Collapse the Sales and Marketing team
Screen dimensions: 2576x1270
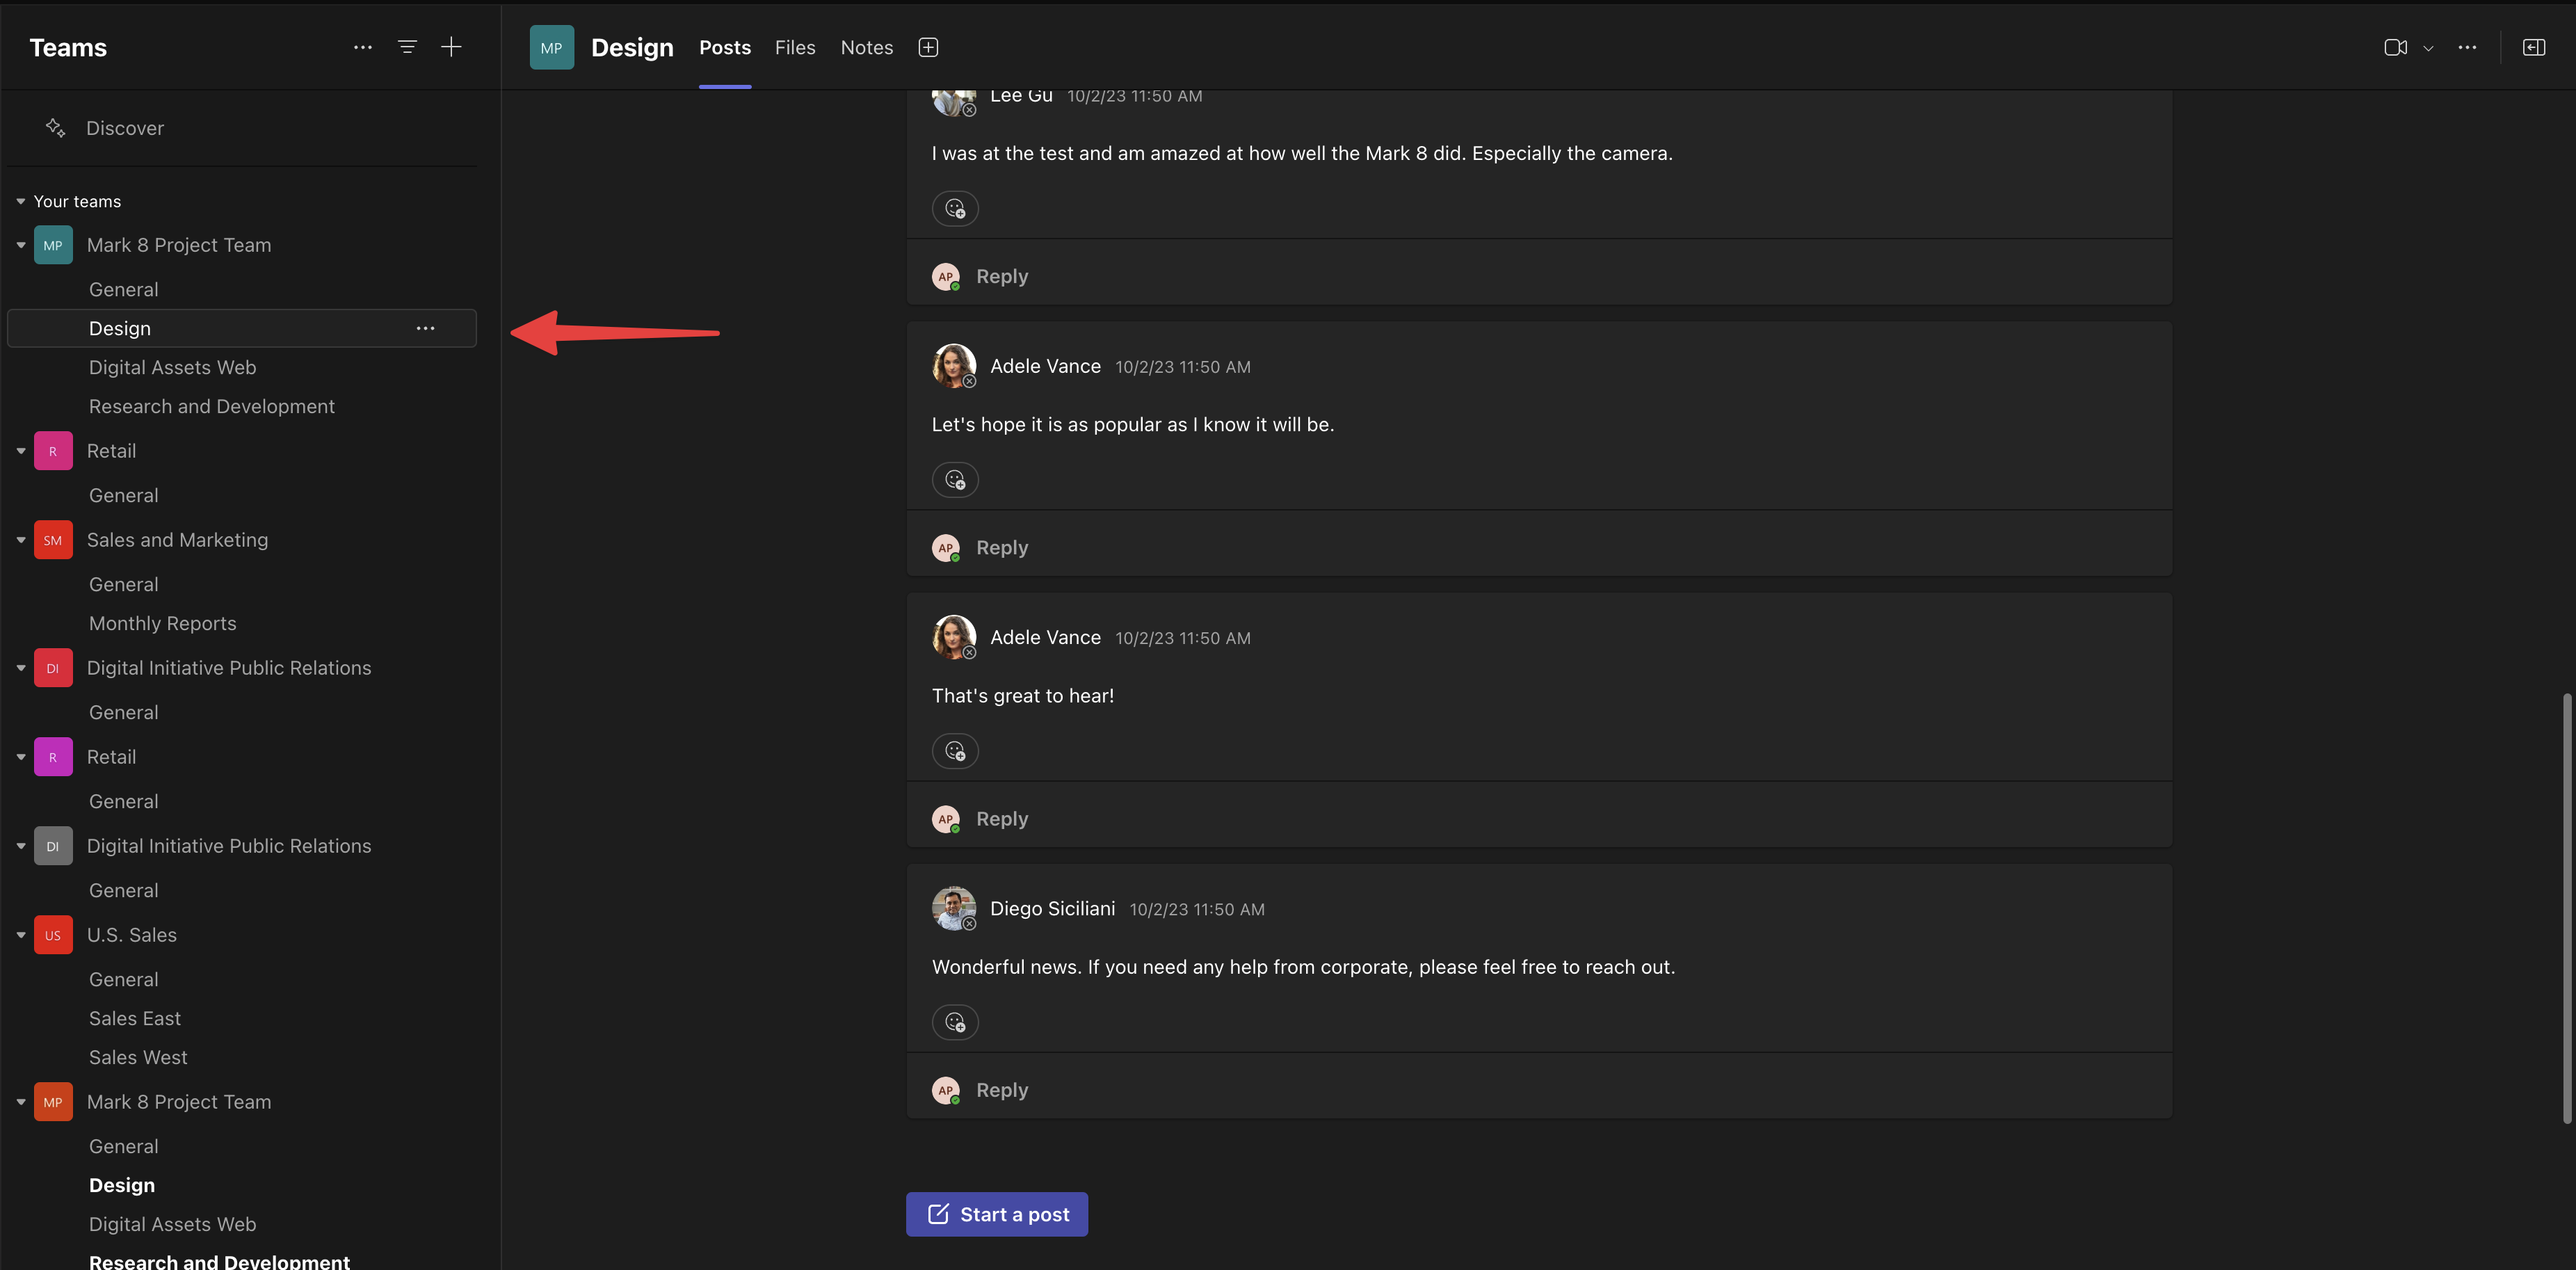[x=20, y=540]
